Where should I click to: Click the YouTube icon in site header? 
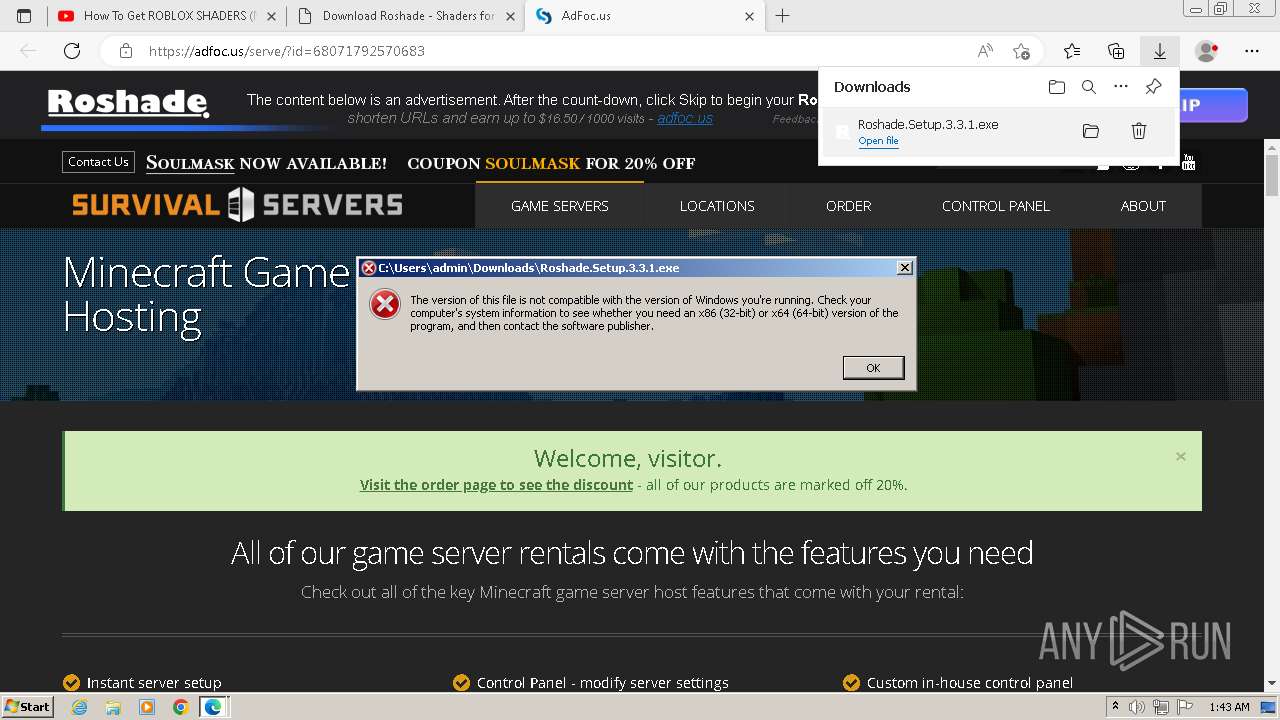pyautogui.click(x=1188, y=163)
